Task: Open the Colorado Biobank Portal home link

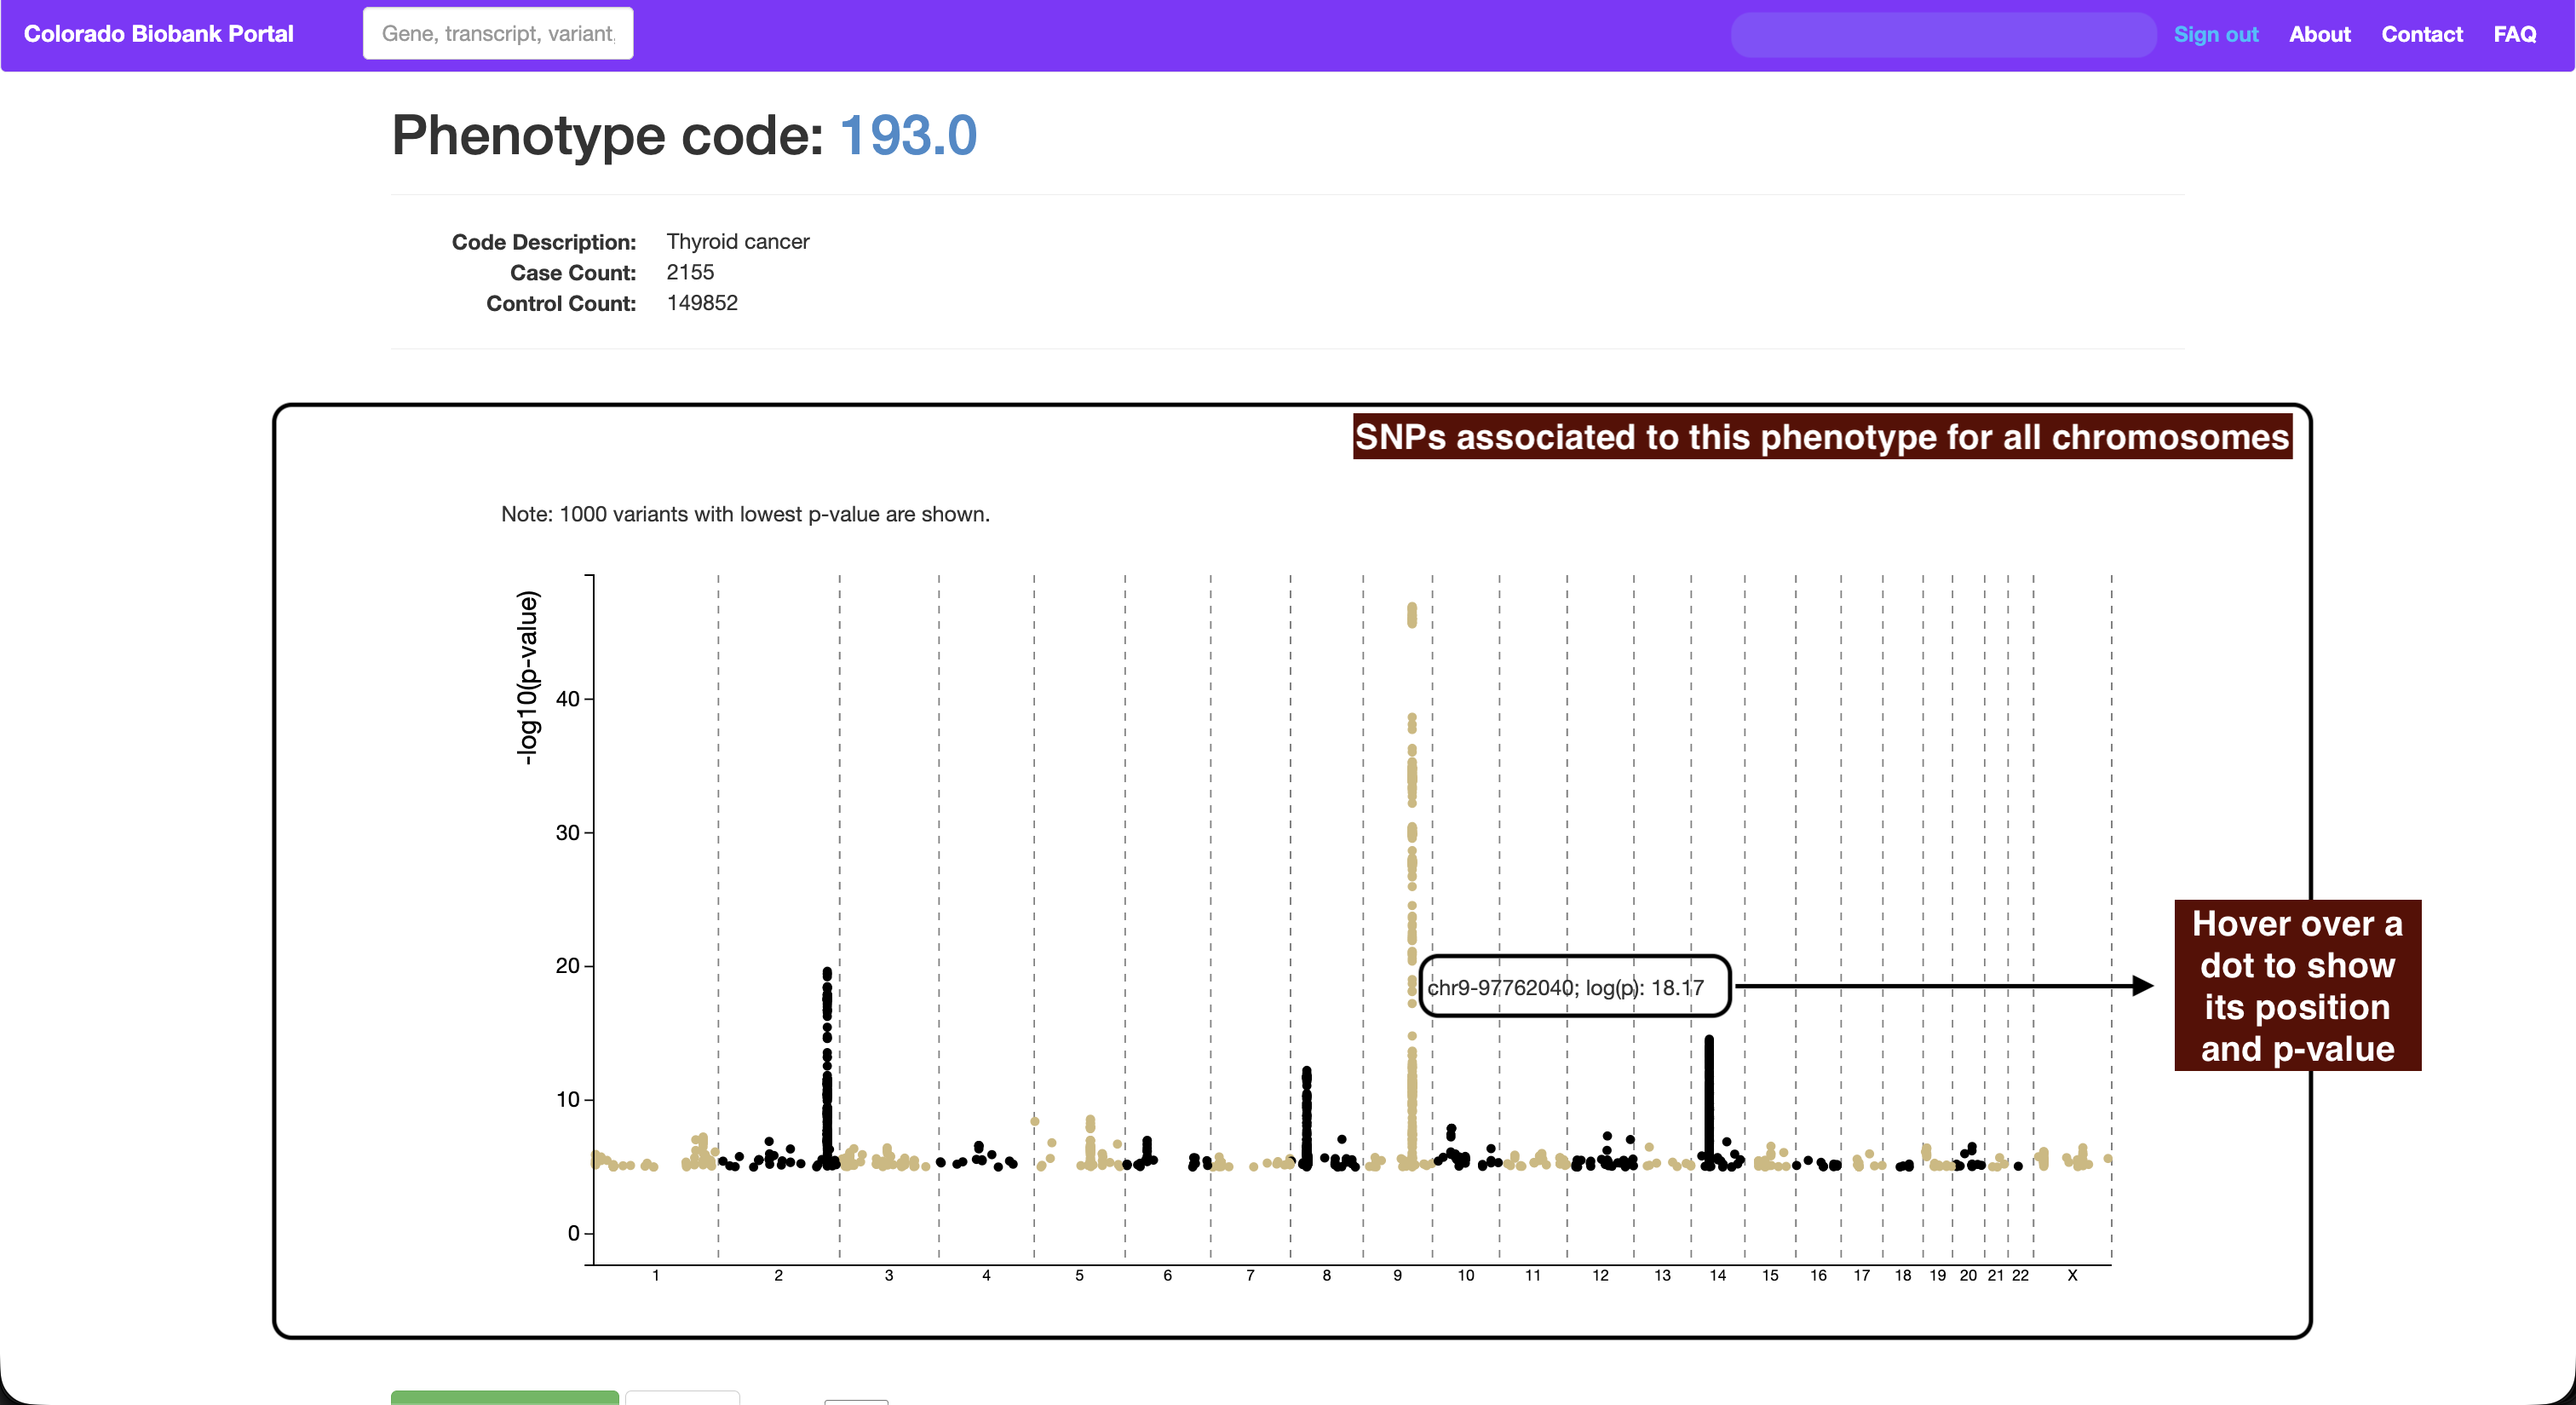Action: tap(158, 34)
